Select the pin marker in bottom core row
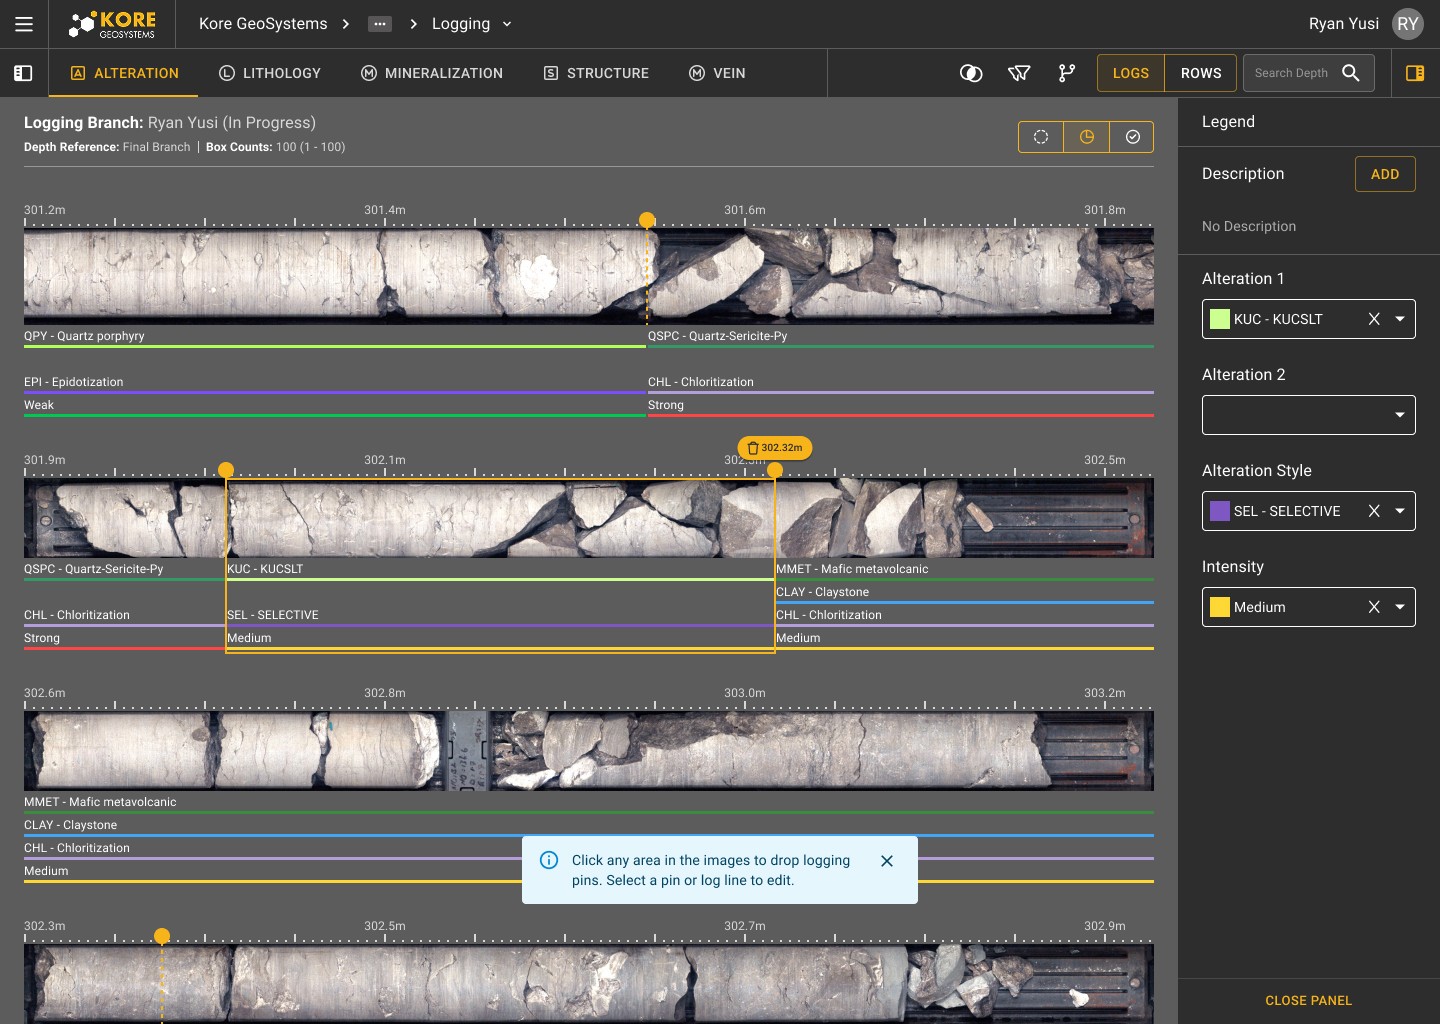Viewport: 1440px width, 1024px height. coord(162,936)
